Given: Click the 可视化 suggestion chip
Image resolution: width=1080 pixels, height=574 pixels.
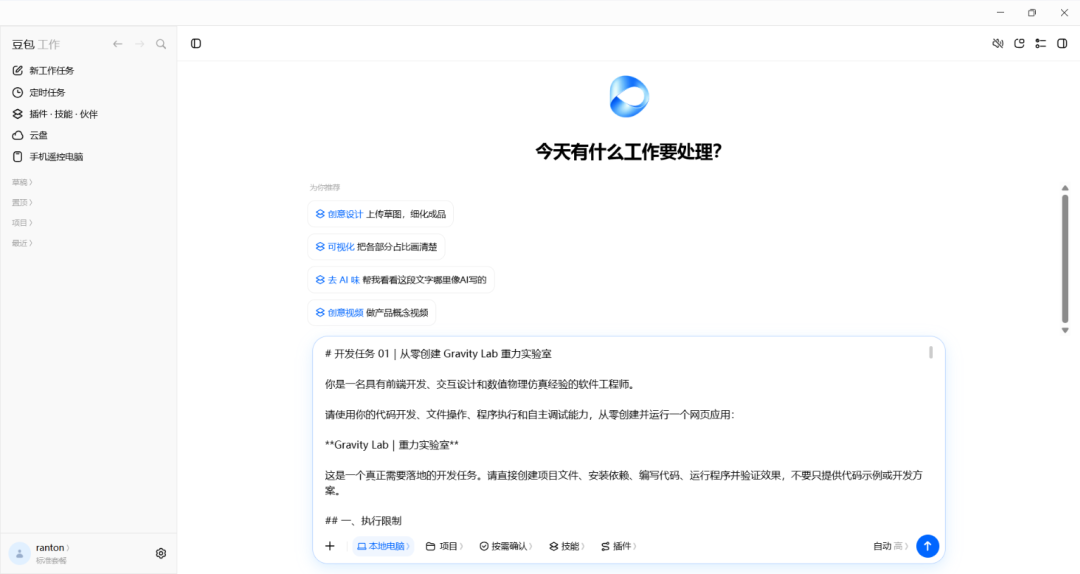Looking at the screenshot, I should point(376,247).
